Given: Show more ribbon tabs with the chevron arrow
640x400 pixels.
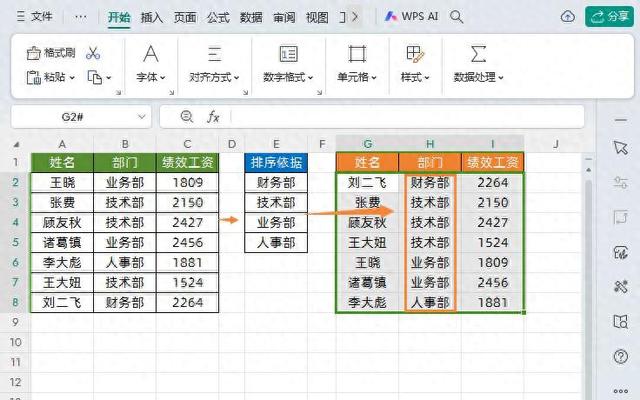Looking at the screenshot, I should coord(355,17).
